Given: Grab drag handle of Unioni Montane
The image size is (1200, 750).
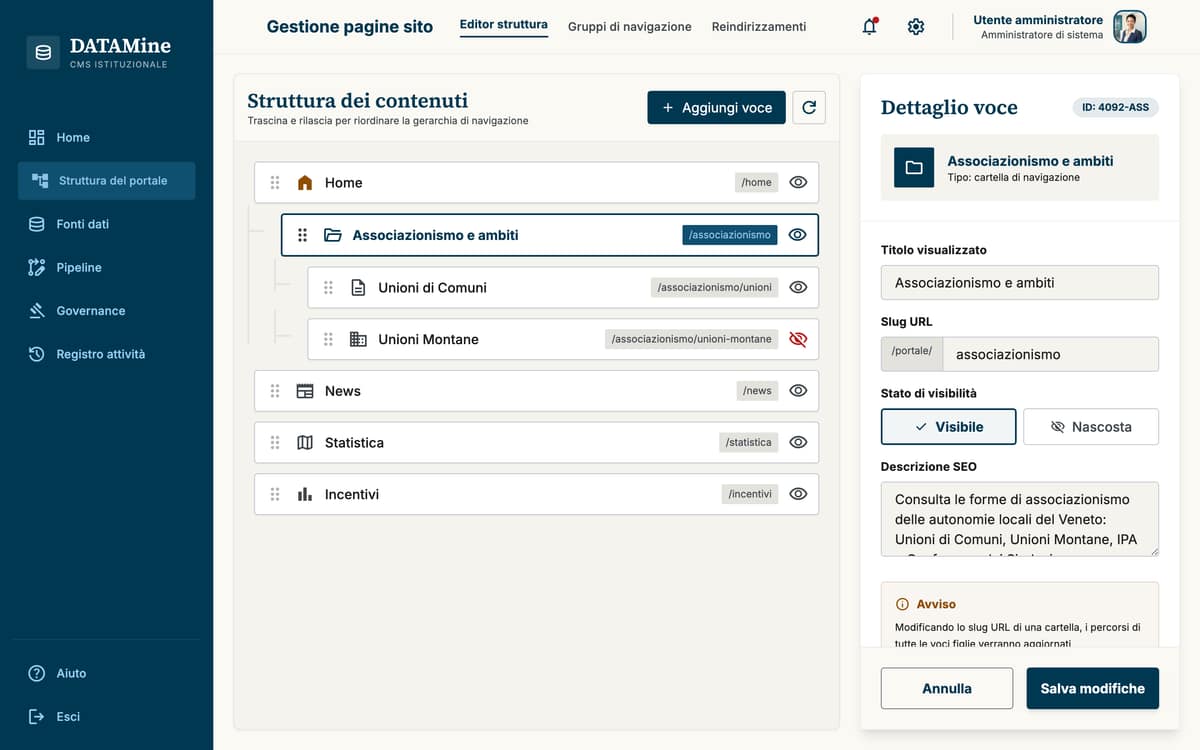Looking at the screenshot, I should pos(328,339).
